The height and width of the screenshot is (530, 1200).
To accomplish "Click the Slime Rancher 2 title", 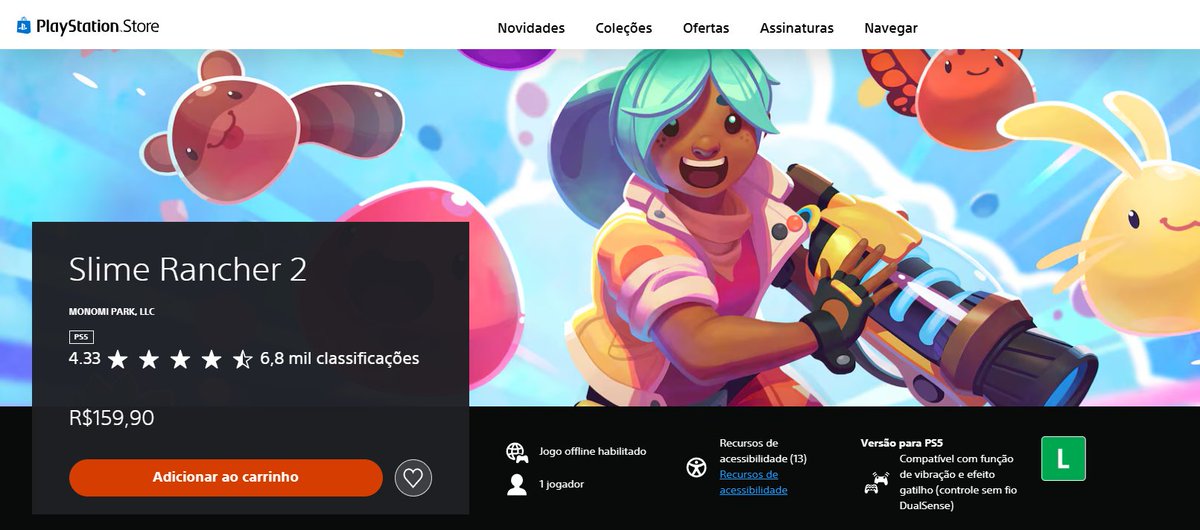I will (x=188, y=269).
